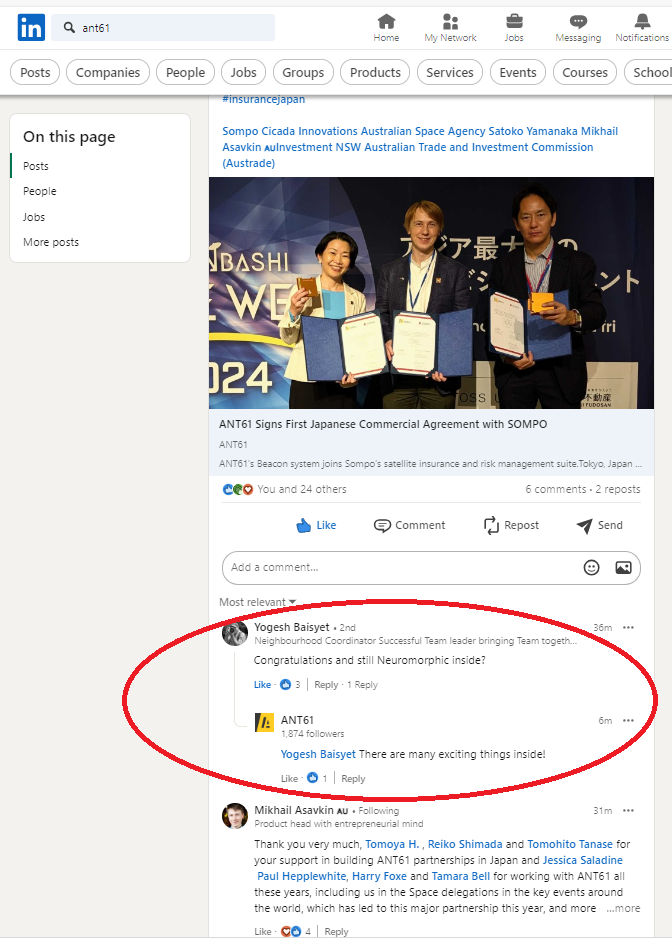The width and height of the screenshot is (672, 938).
Task: Open emoji picker in comment box
Action: coord(591,567)
